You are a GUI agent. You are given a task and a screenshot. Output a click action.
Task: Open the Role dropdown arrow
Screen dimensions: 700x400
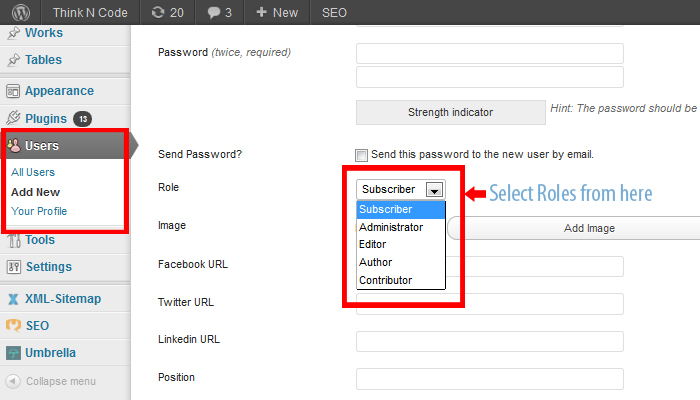pos(434,190)
